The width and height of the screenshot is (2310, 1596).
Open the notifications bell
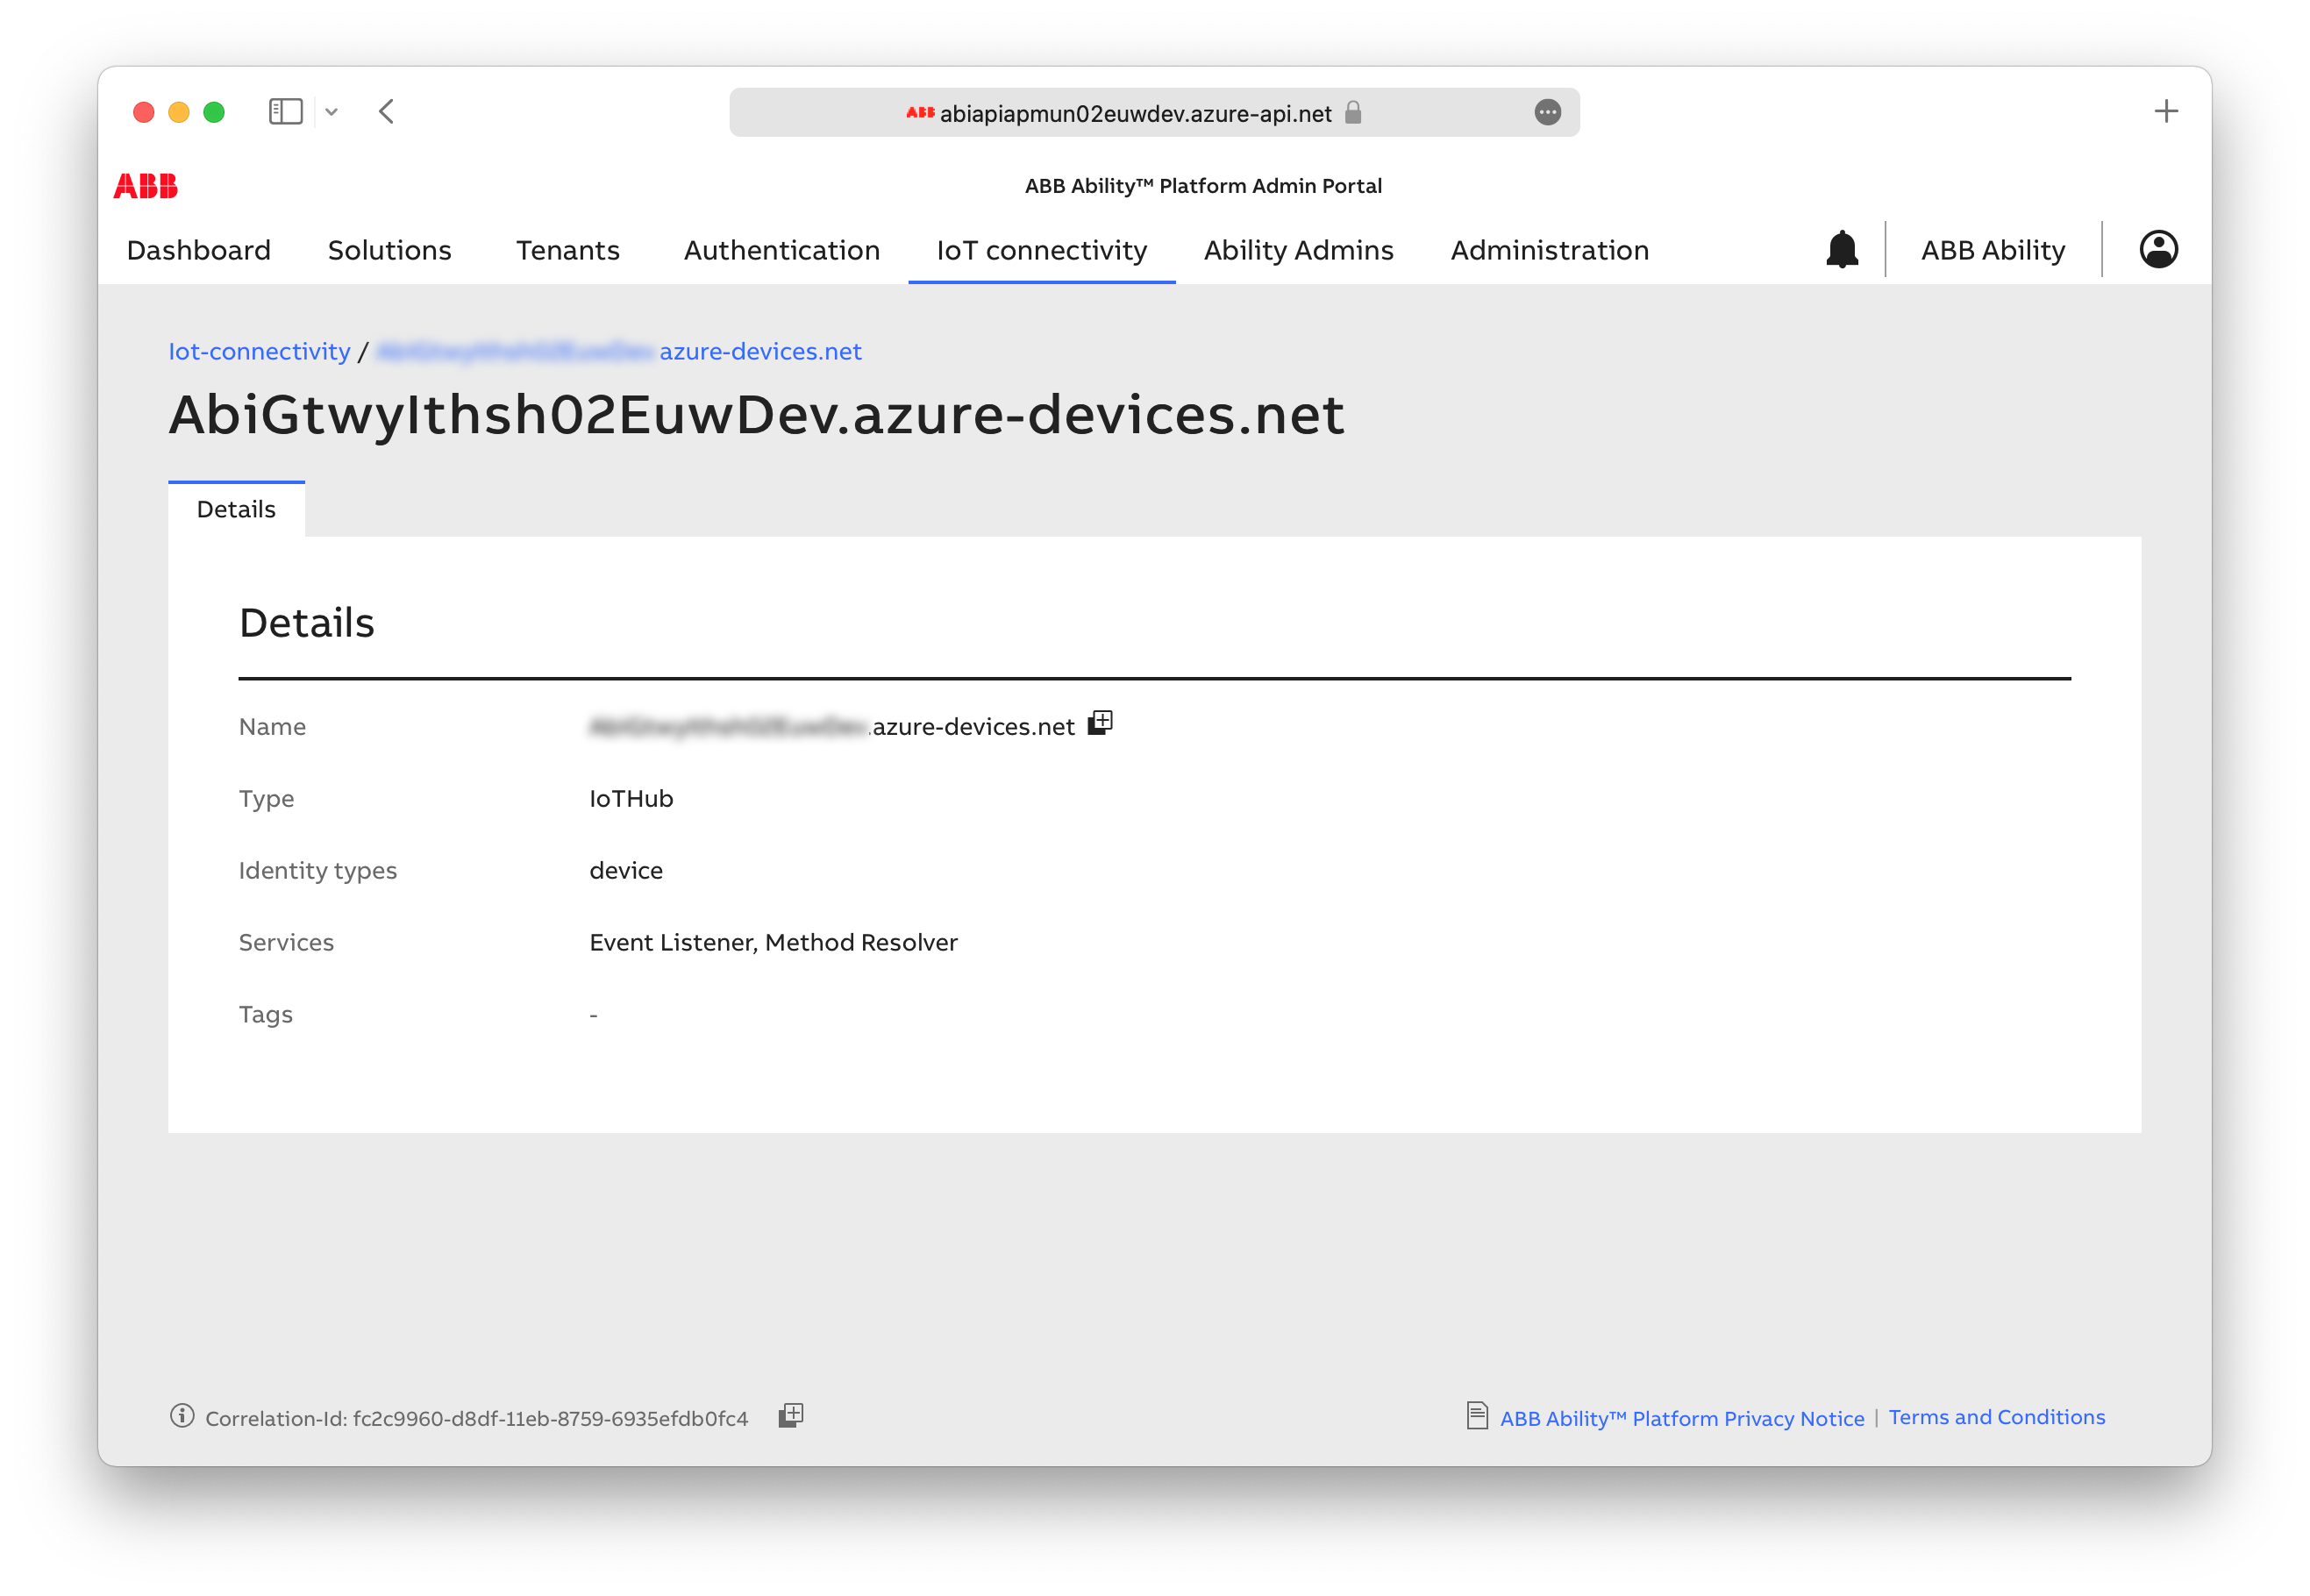pyautogui.click(x=1841, y=249)
